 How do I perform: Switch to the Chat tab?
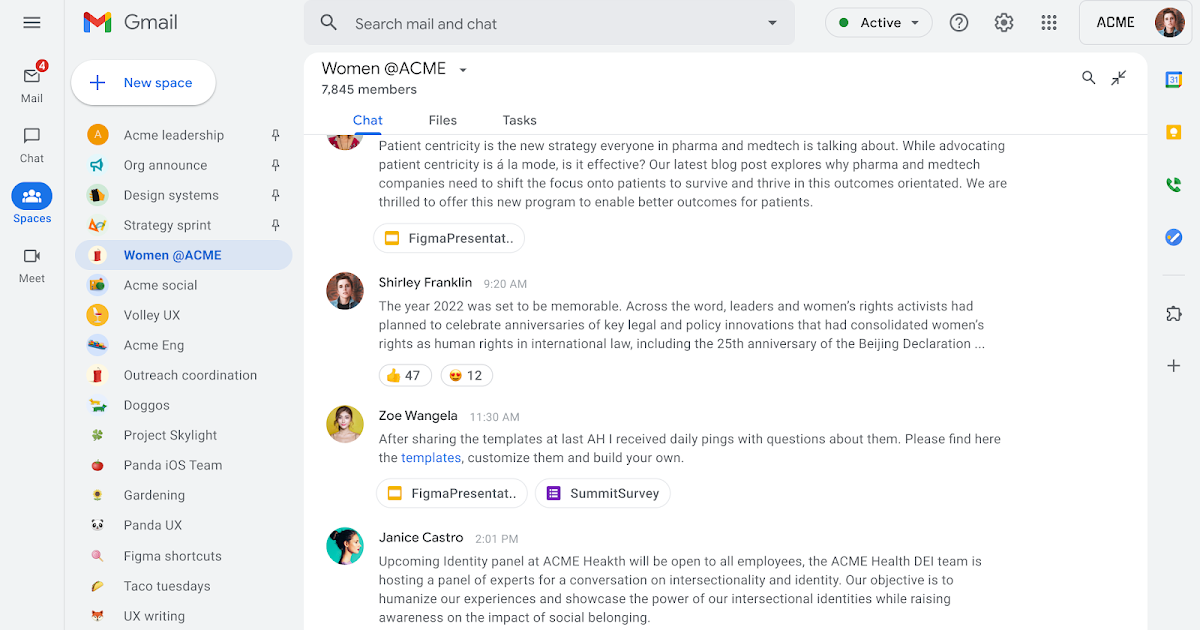pyautogui.click(x=368, y=120)
